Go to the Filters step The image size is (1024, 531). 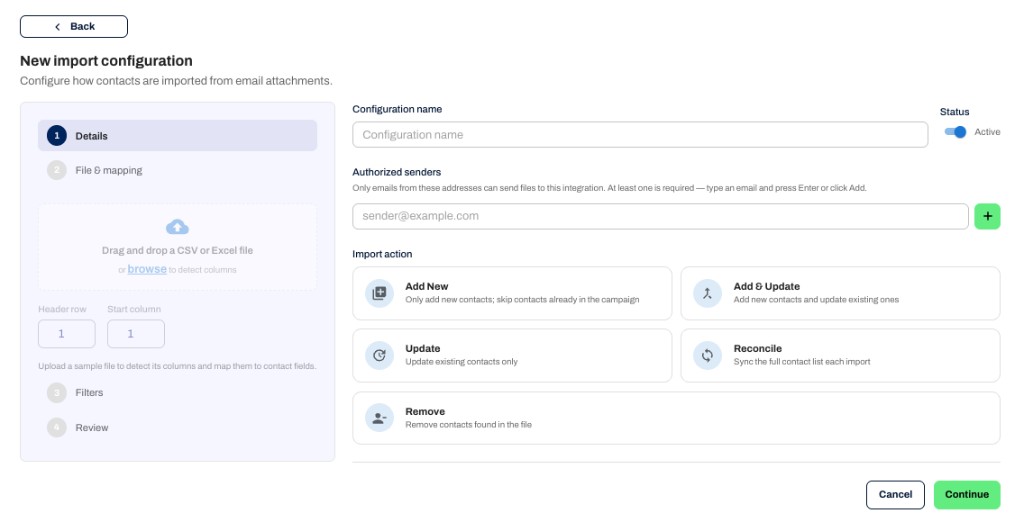click(178, 393)
